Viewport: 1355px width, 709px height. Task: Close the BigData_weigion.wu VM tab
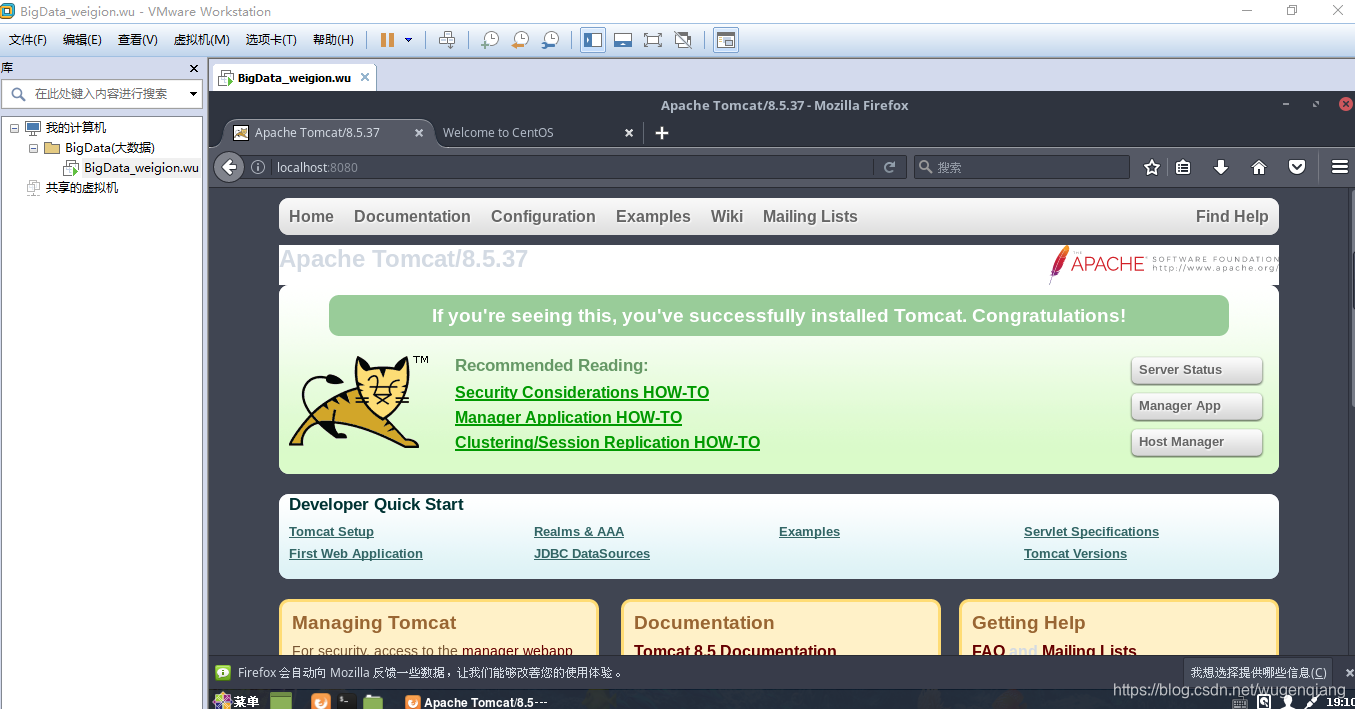(365, 77)
